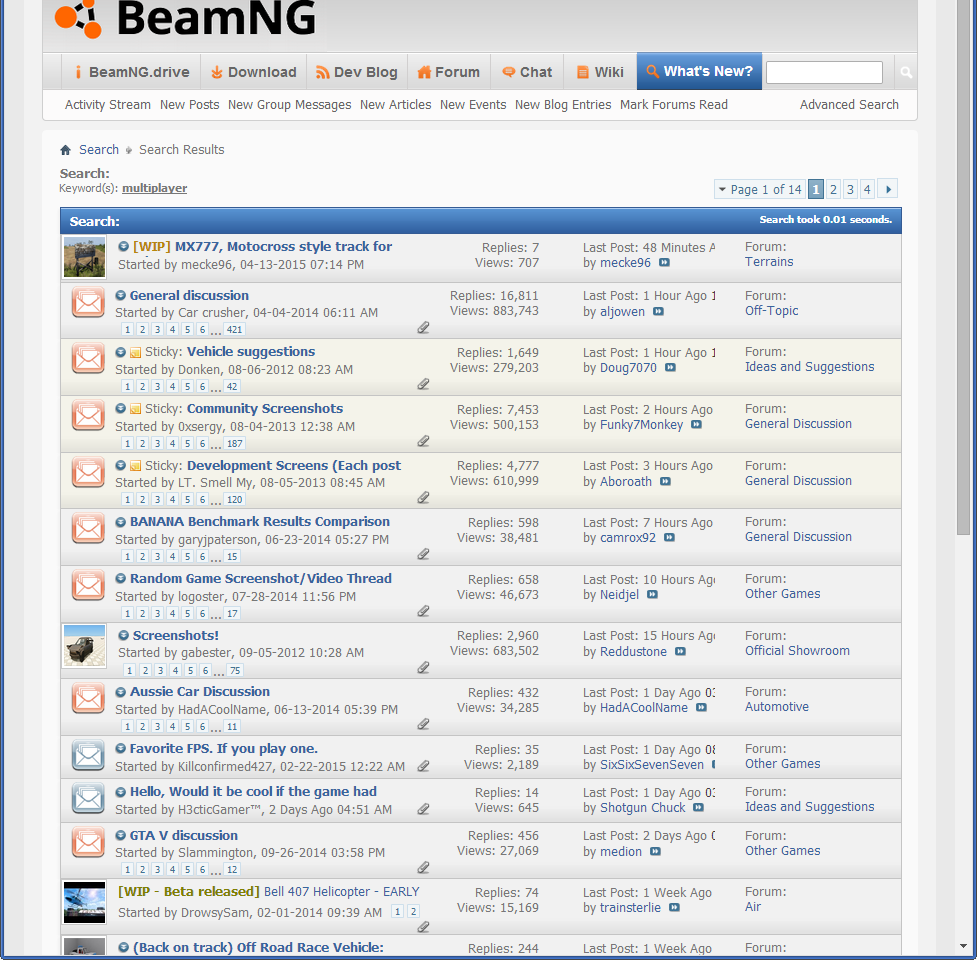
Task: Open Random Game Screenshot/Video Thread
Action: pyautogui.click(x=260, y=578)
